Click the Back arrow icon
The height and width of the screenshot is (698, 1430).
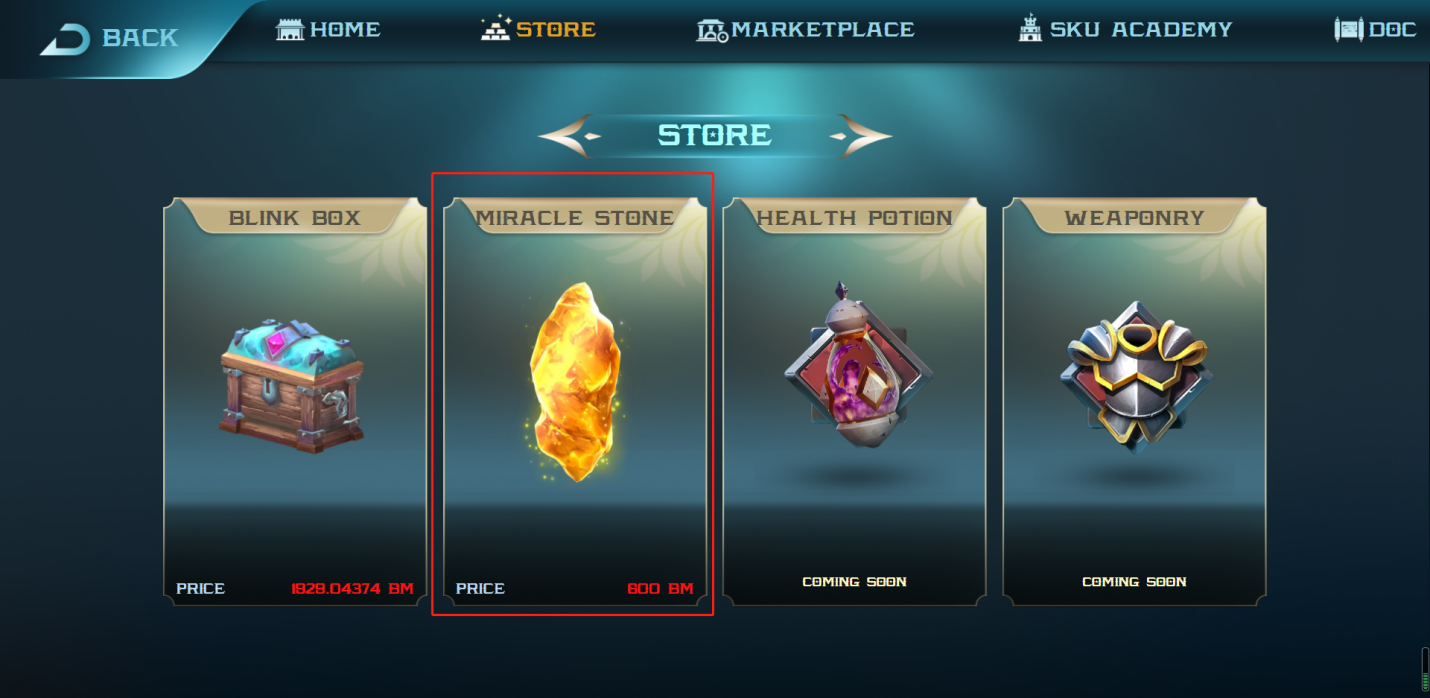tap(65, 40)
